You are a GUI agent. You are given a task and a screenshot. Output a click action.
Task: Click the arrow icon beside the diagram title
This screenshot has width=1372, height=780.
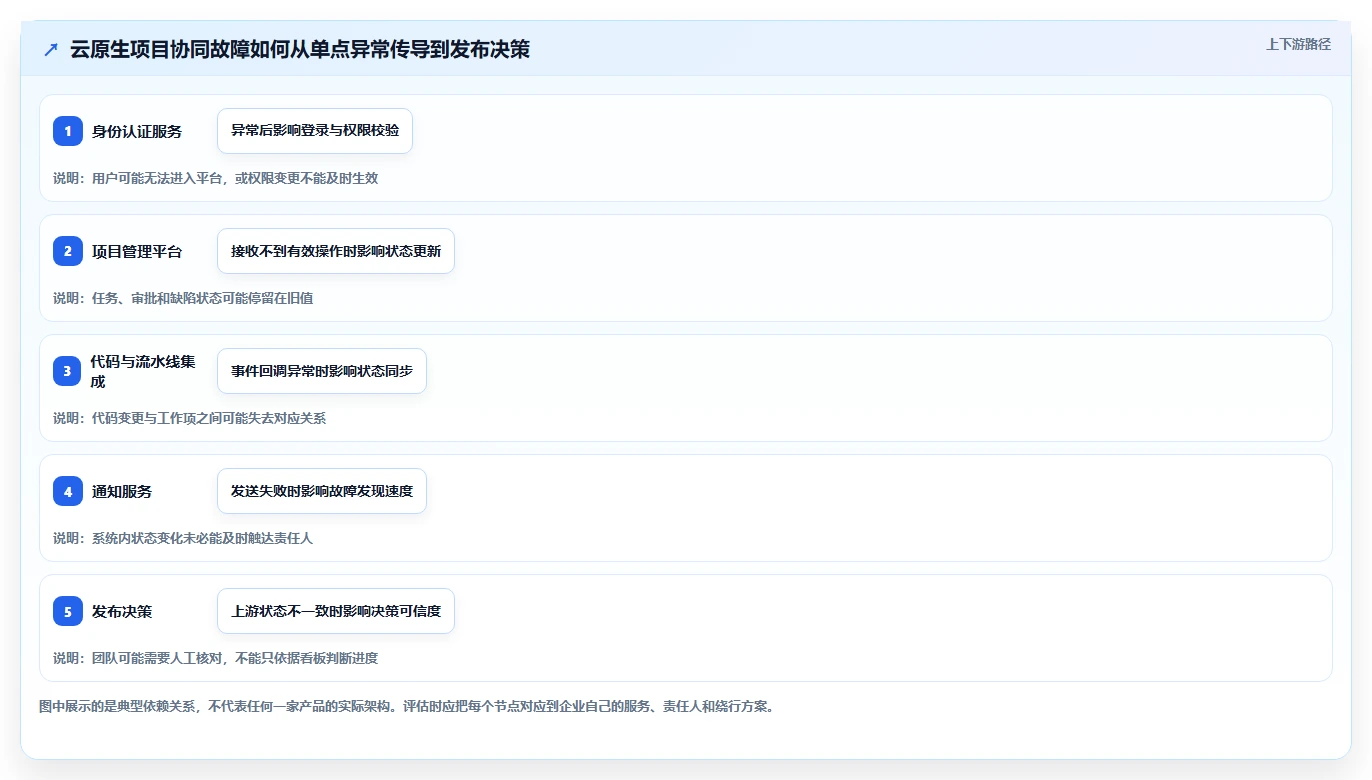click(51, 50)
